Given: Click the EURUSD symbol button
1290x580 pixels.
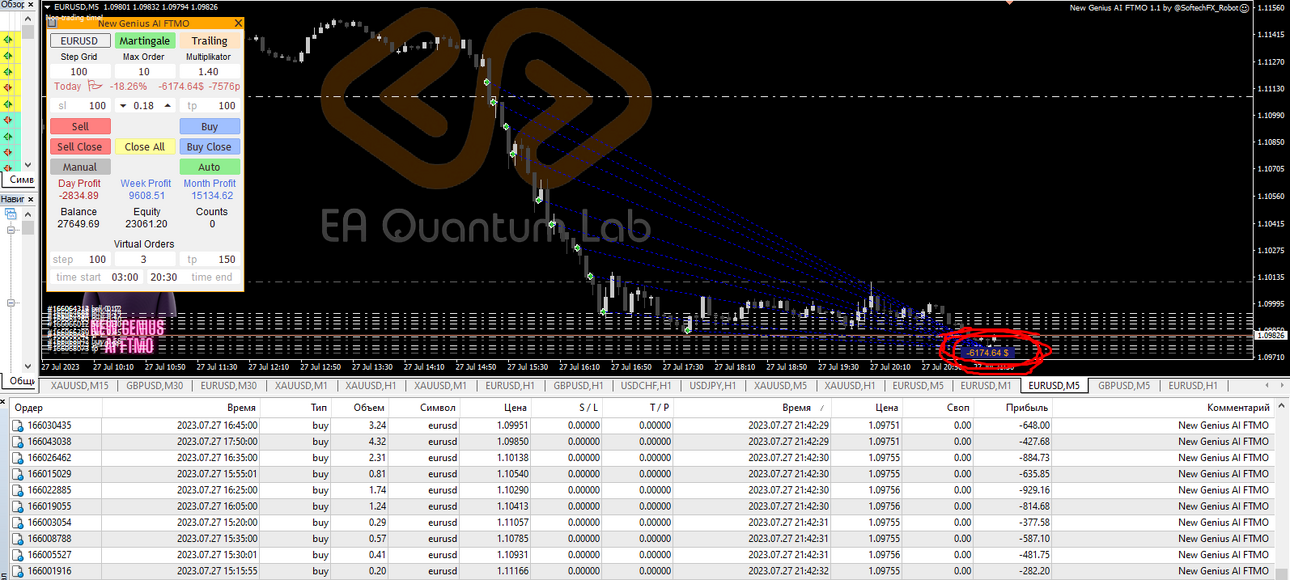Looking at the screenshot, I should click(x=80, y=41).
